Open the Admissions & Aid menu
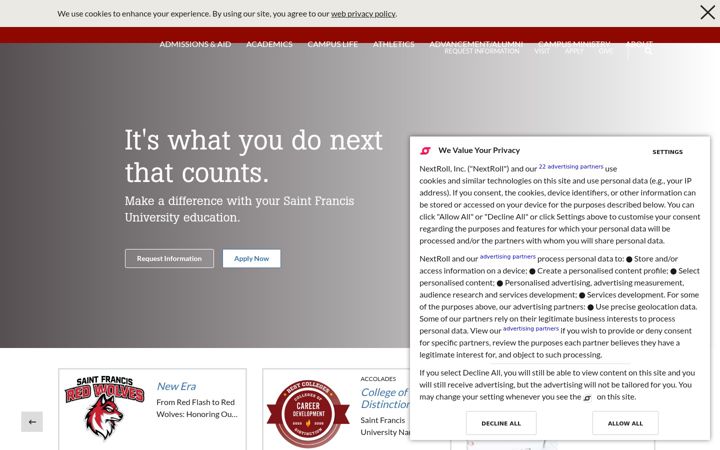Screen dimensions: 720x450 tap(195, 44)
